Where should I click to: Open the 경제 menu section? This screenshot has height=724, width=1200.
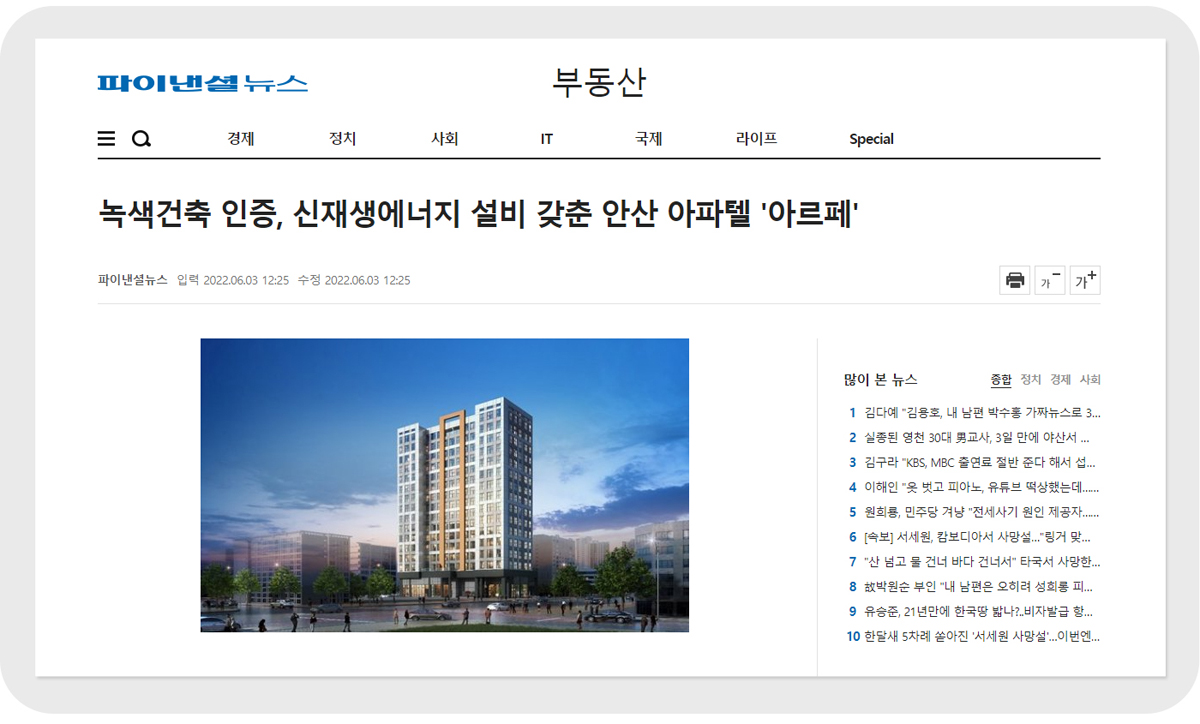point(241,139)
